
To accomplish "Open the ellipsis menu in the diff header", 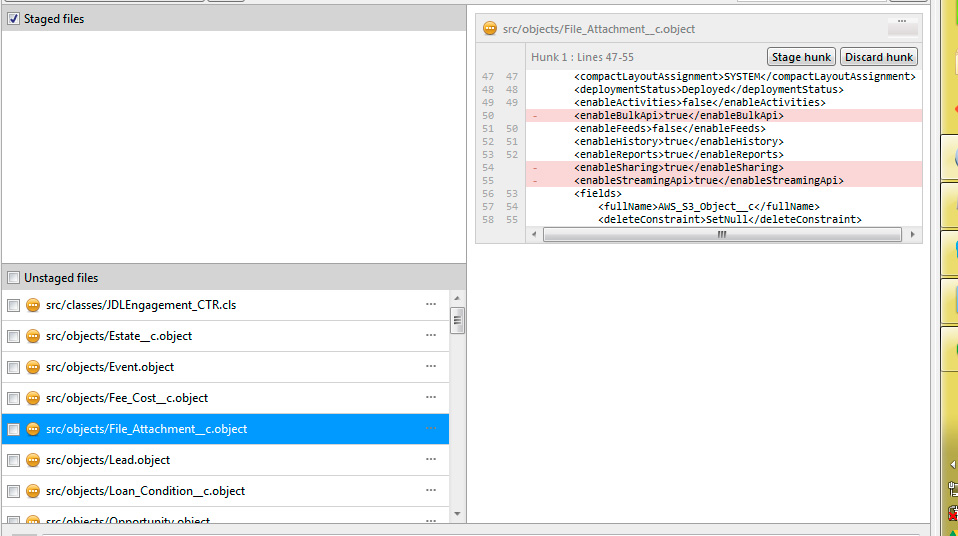I will [902, 22].
